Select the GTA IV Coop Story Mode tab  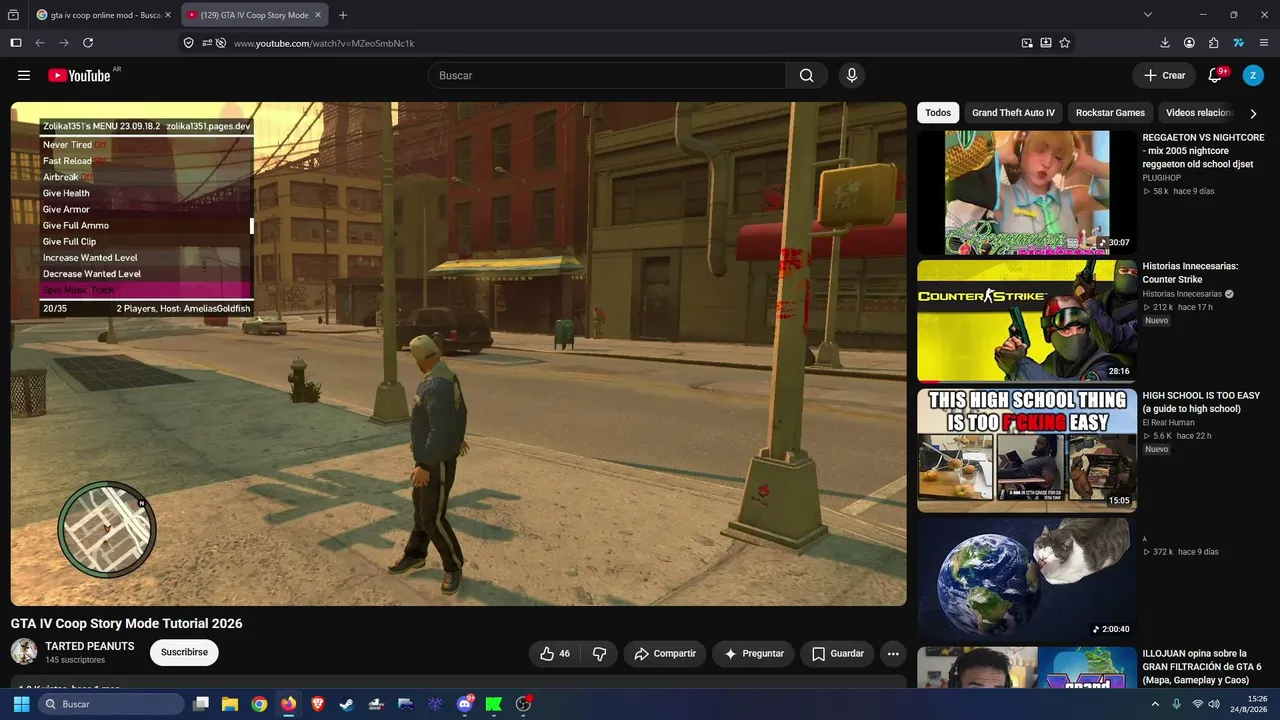(x=256, y=15)
